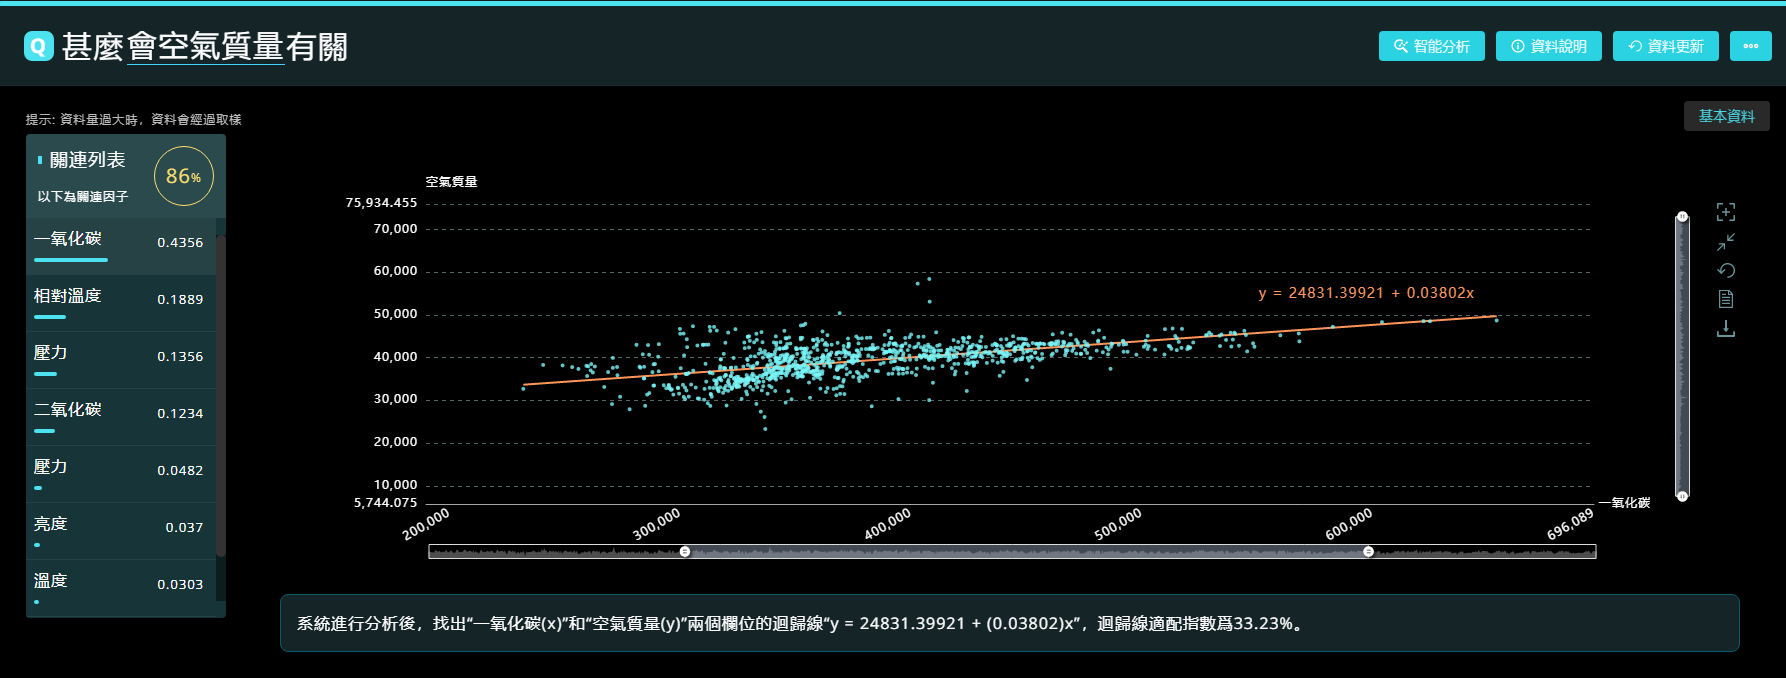Click right handle of horizontal zoom slider
1786x678 pixels.
1368,552
